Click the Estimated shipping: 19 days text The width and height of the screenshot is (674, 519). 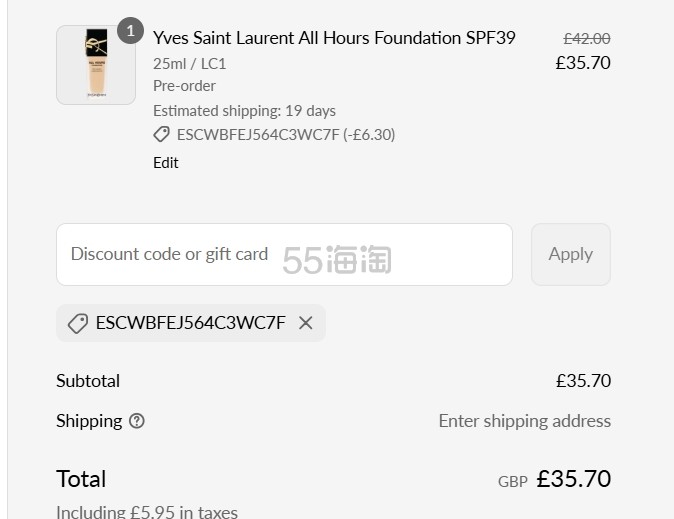click(x=244, y=111)
